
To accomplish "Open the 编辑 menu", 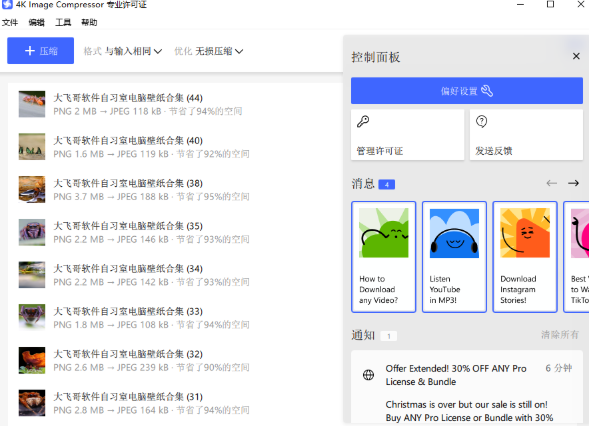I will [x=36, y=23].
